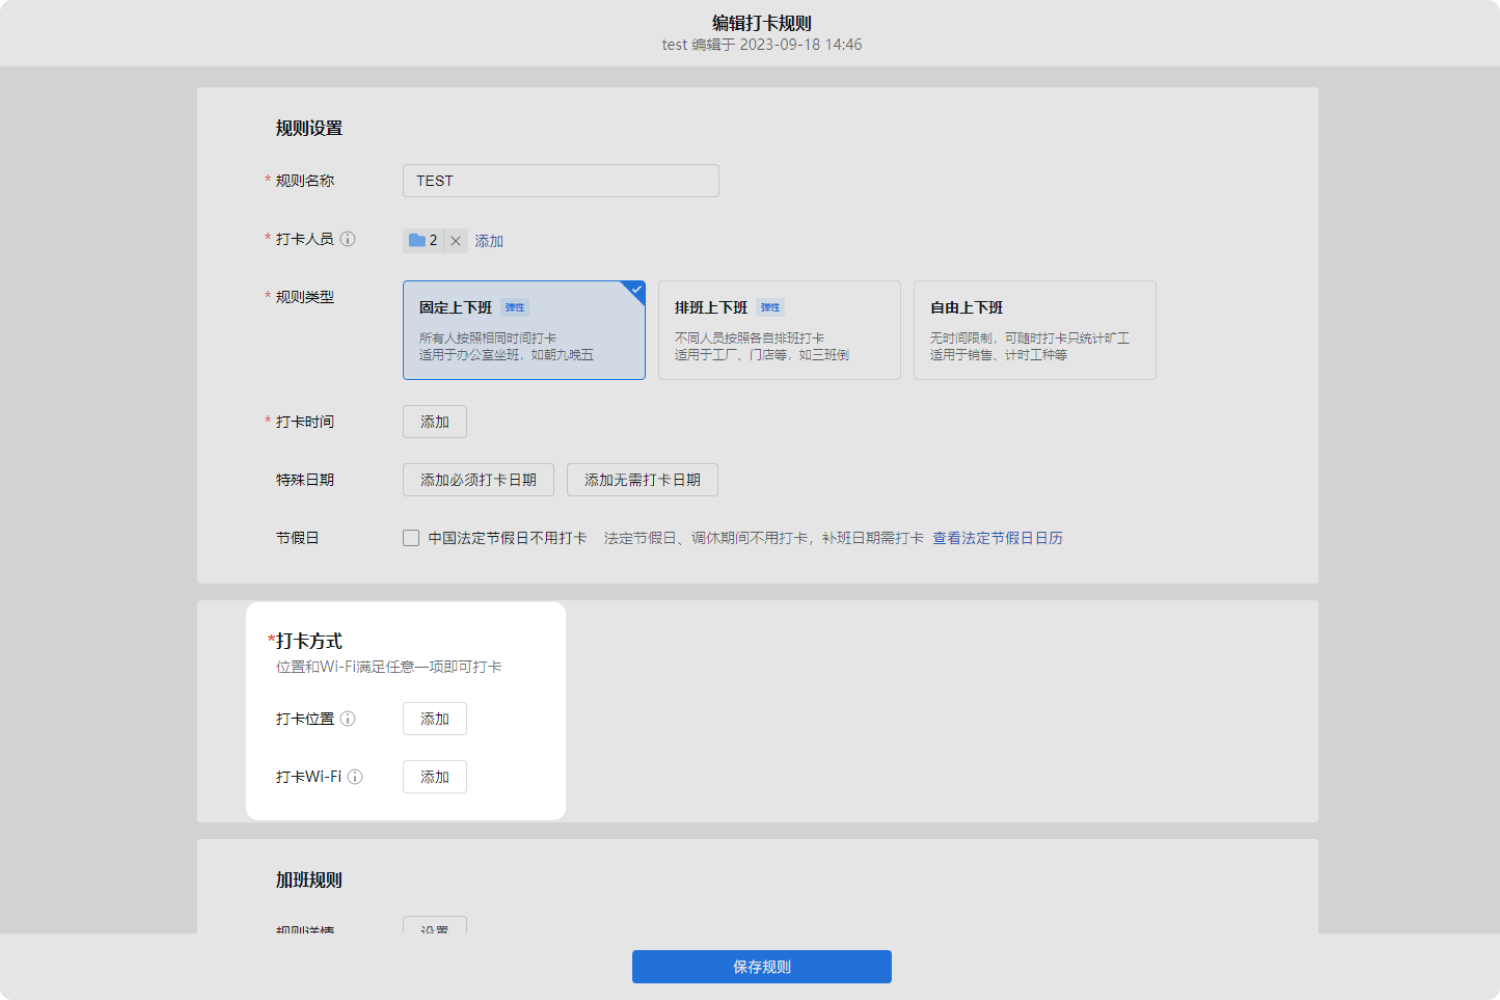Click 添加必须打卡日期 button
Image resolution: width=1500 pixels, height=1000 pixels.
click(x=478, y=479)
